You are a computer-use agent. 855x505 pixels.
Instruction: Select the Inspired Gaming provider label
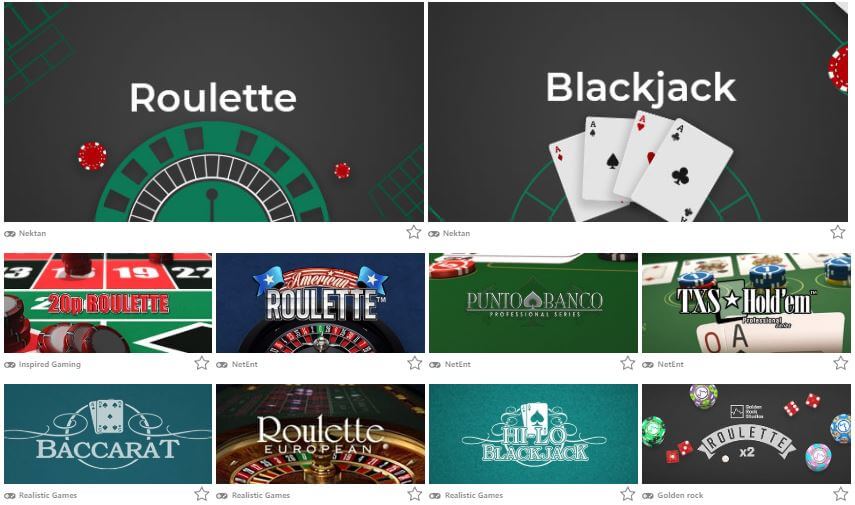point(50,364)
